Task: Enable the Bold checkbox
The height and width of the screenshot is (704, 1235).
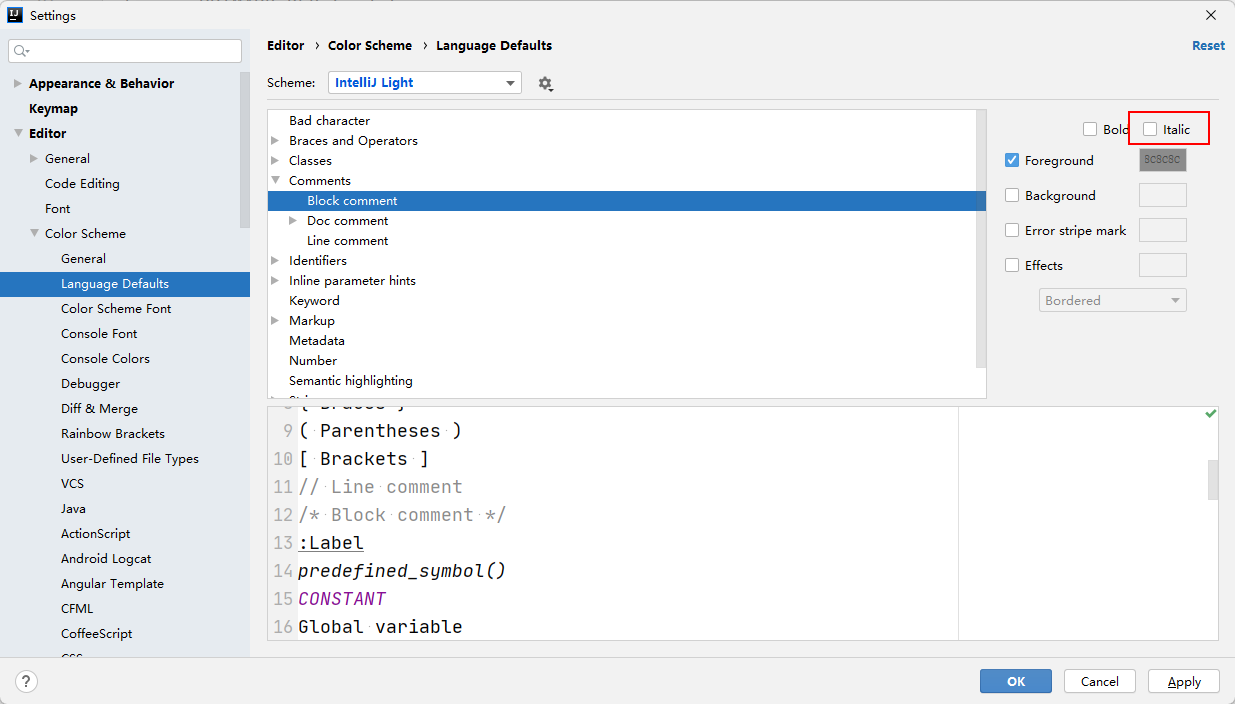Action: pyautogui.click(x=1090, y=129)
